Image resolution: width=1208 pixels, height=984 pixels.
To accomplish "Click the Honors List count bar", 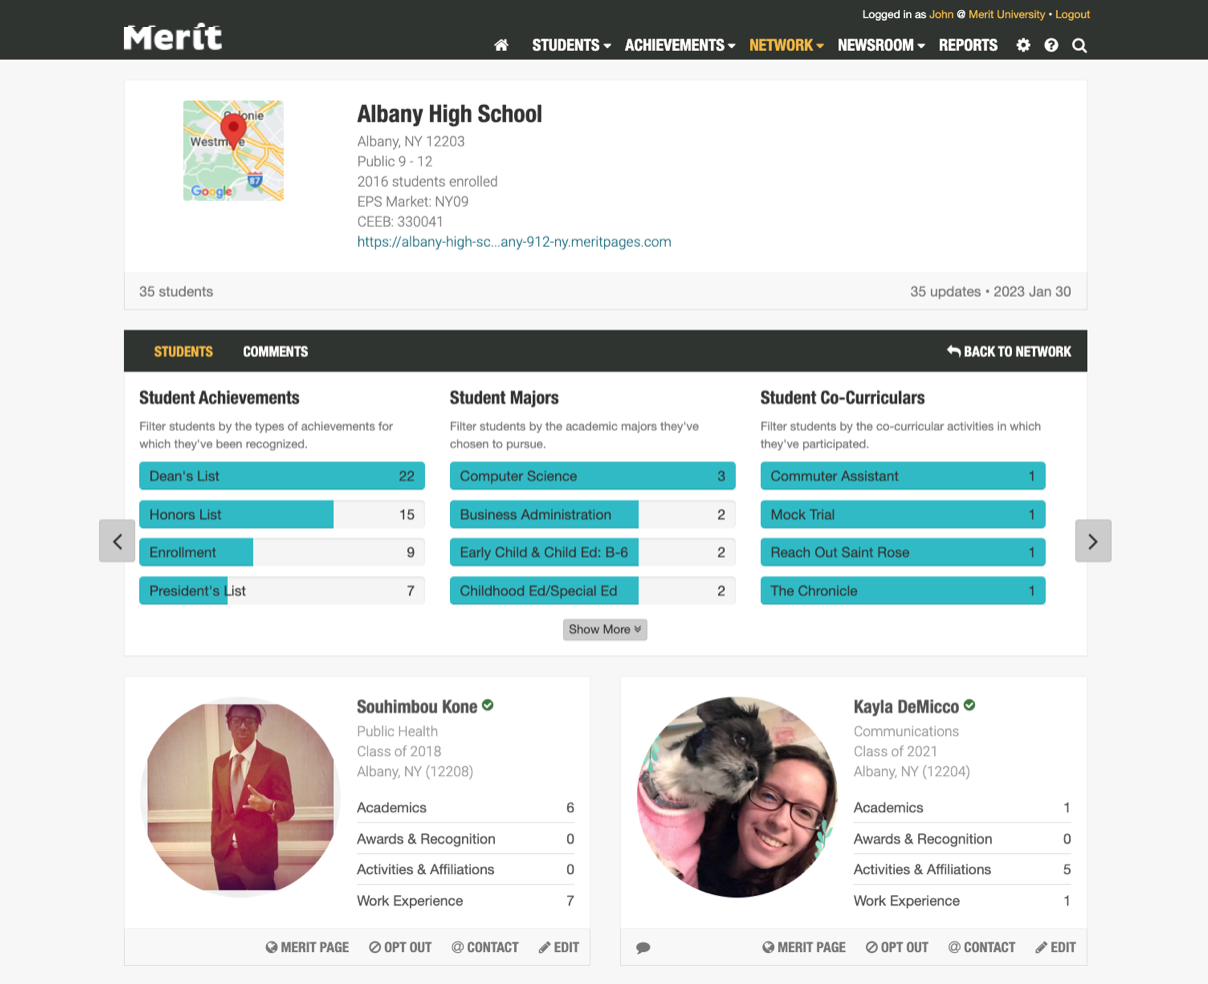I will tap(281, 514).
